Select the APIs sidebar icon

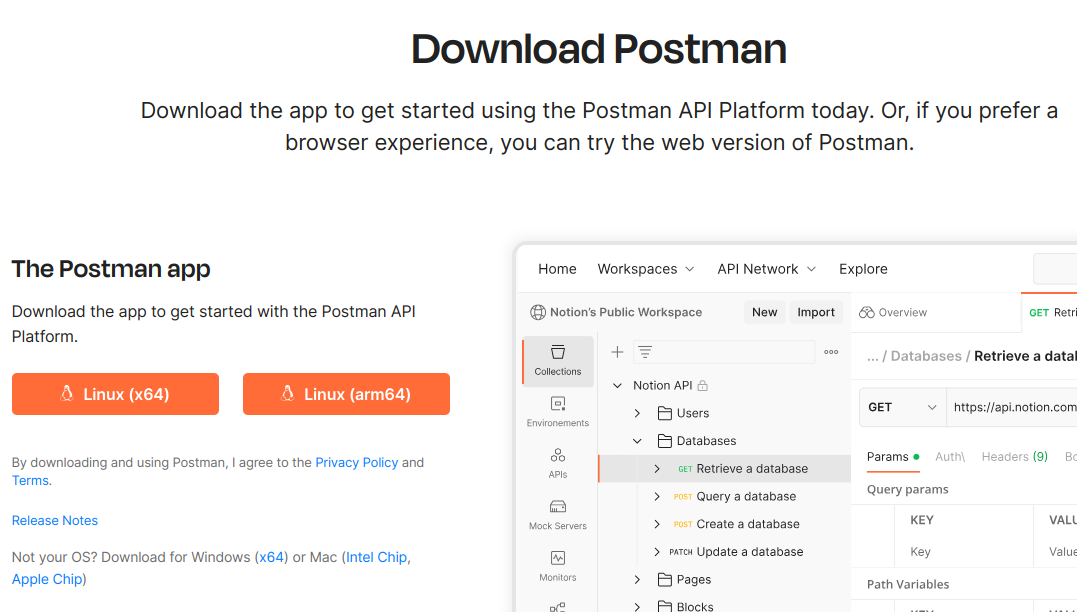point(557,462)
